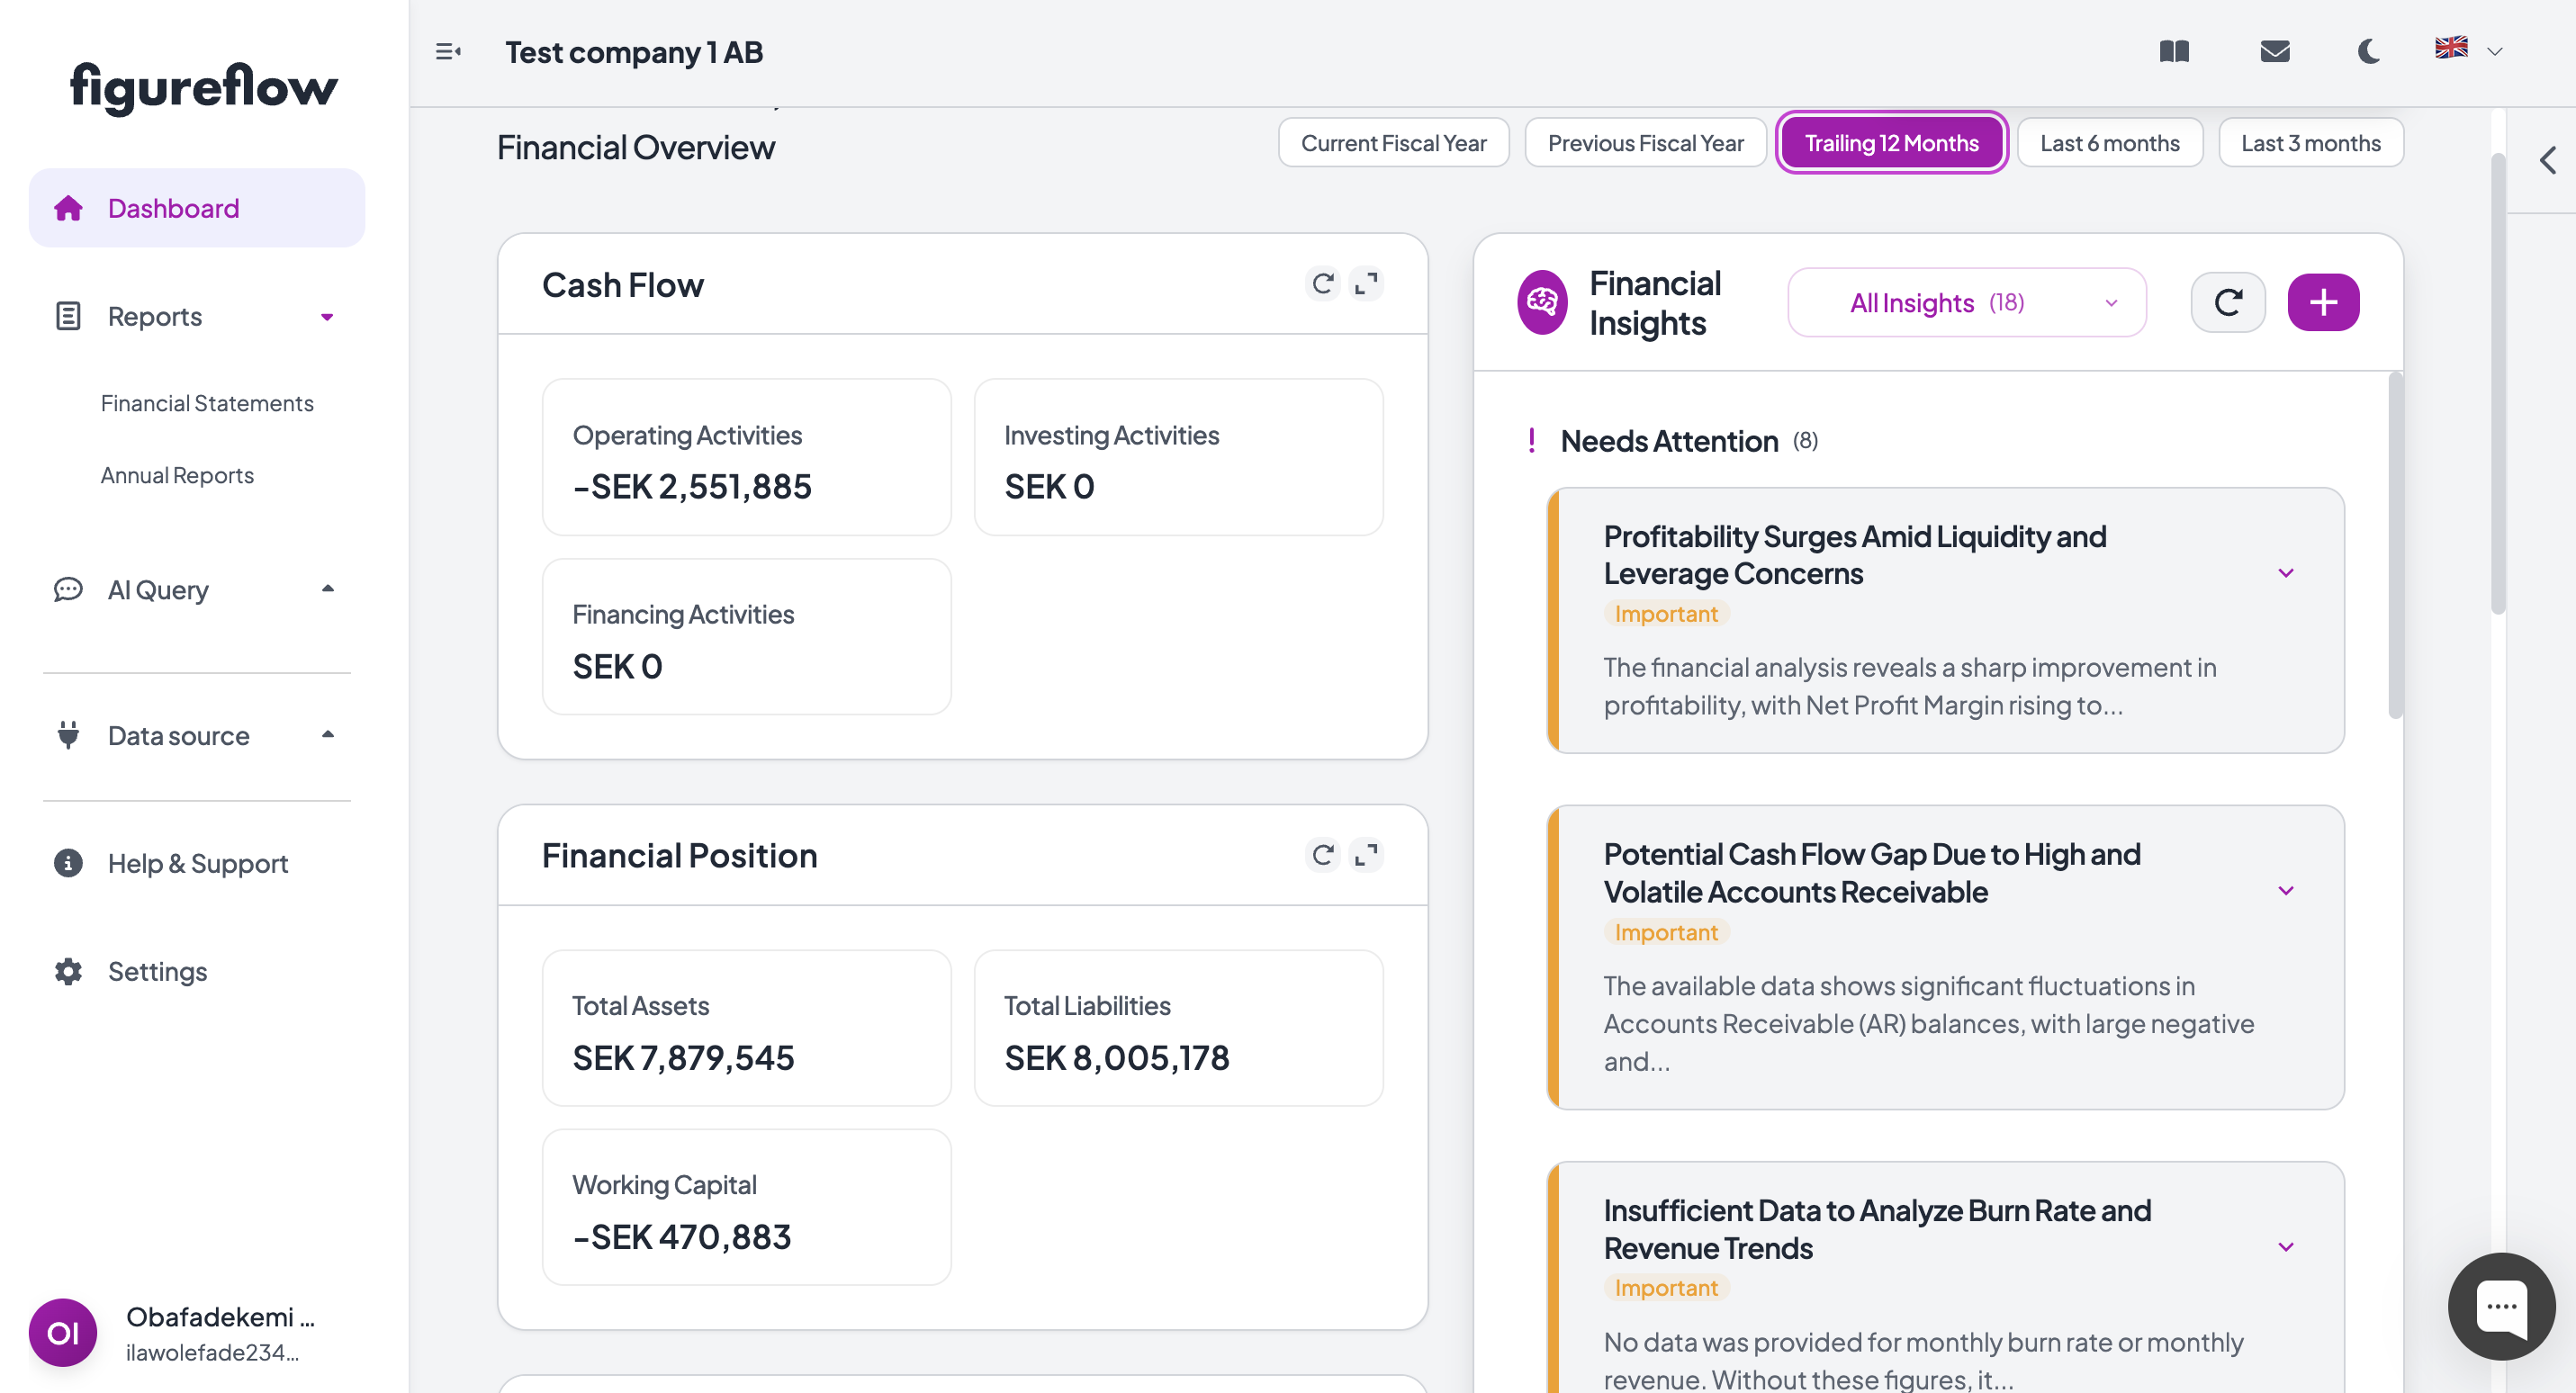Open Help & Support page

click(x=198, y=863)
